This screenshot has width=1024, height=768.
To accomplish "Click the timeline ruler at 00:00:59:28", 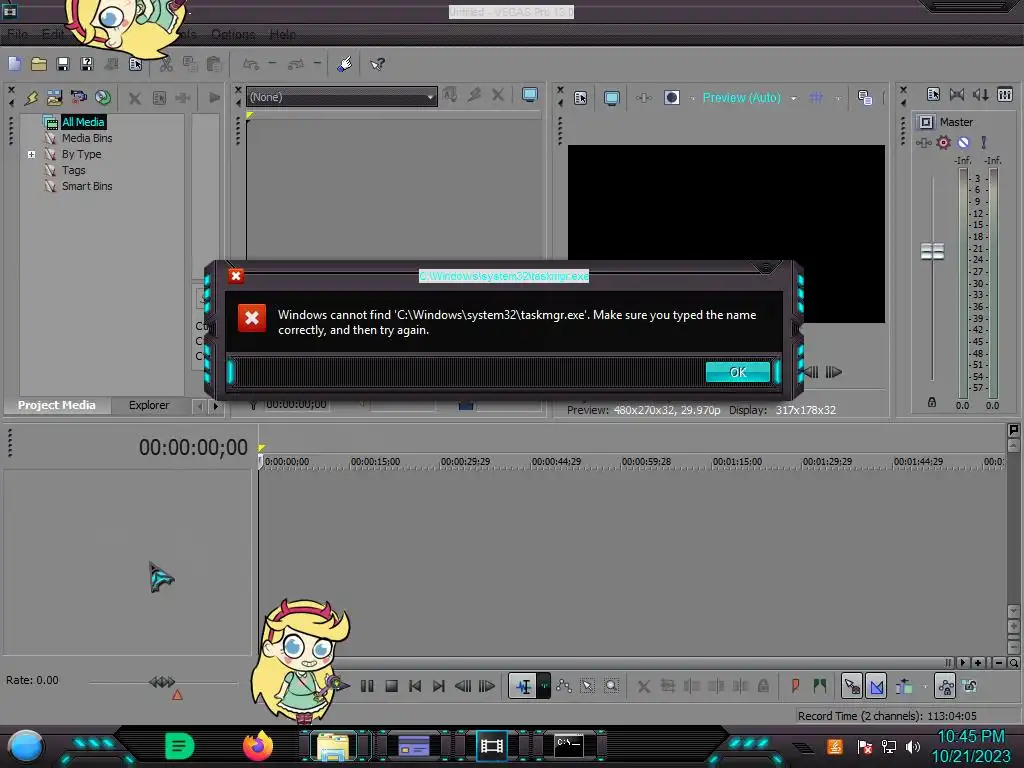I will pos(646,462).
